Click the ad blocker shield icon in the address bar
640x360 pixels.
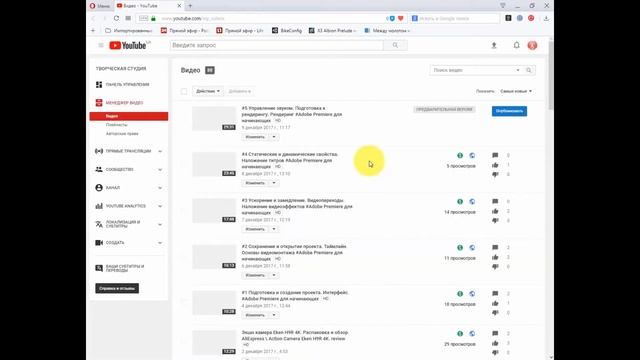392,18
